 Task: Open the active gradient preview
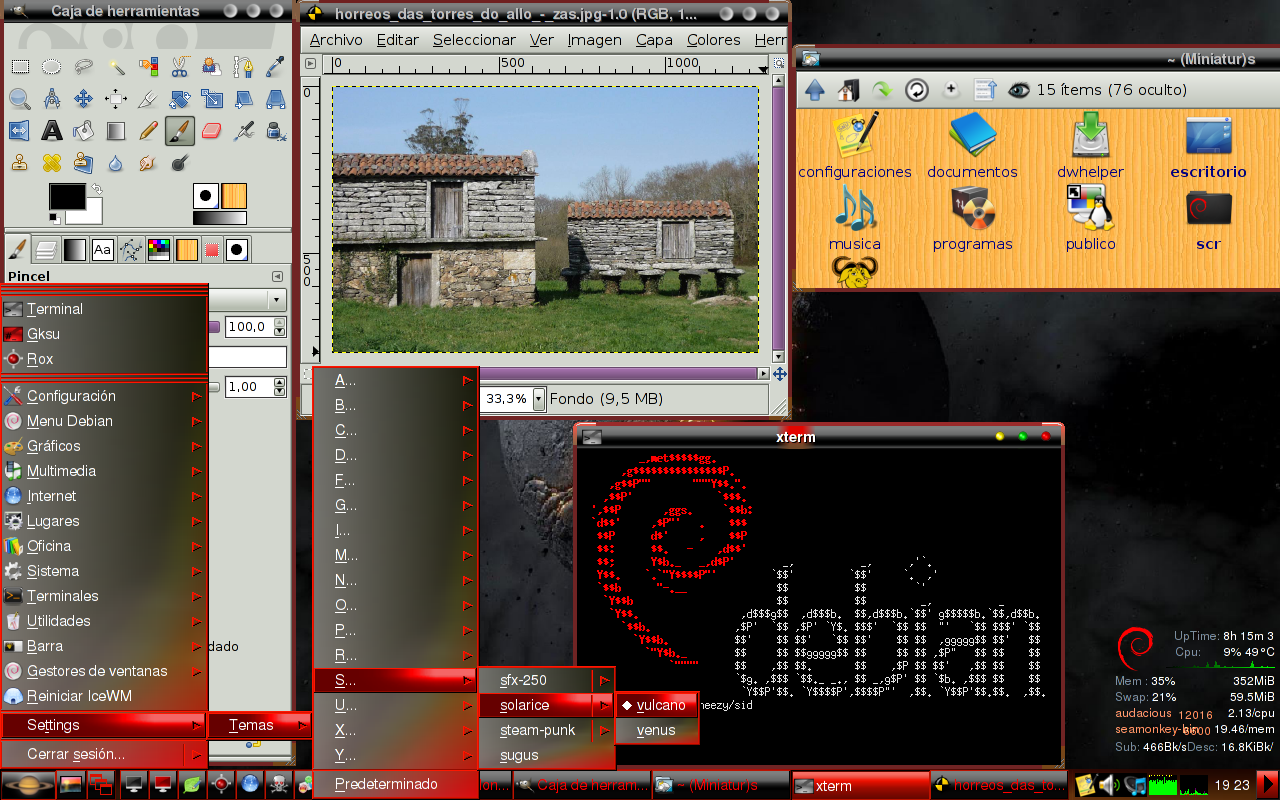(219, 218)
